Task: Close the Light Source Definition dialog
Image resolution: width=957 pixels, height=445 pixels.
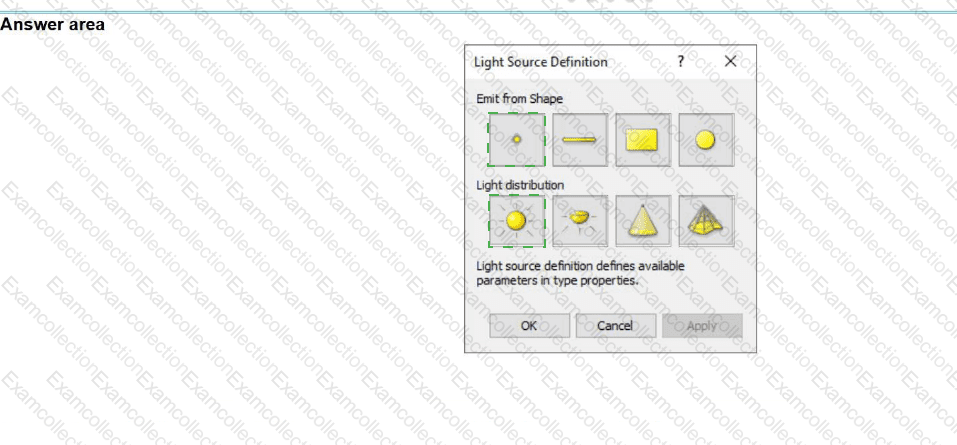Action: tap(730, 61)
